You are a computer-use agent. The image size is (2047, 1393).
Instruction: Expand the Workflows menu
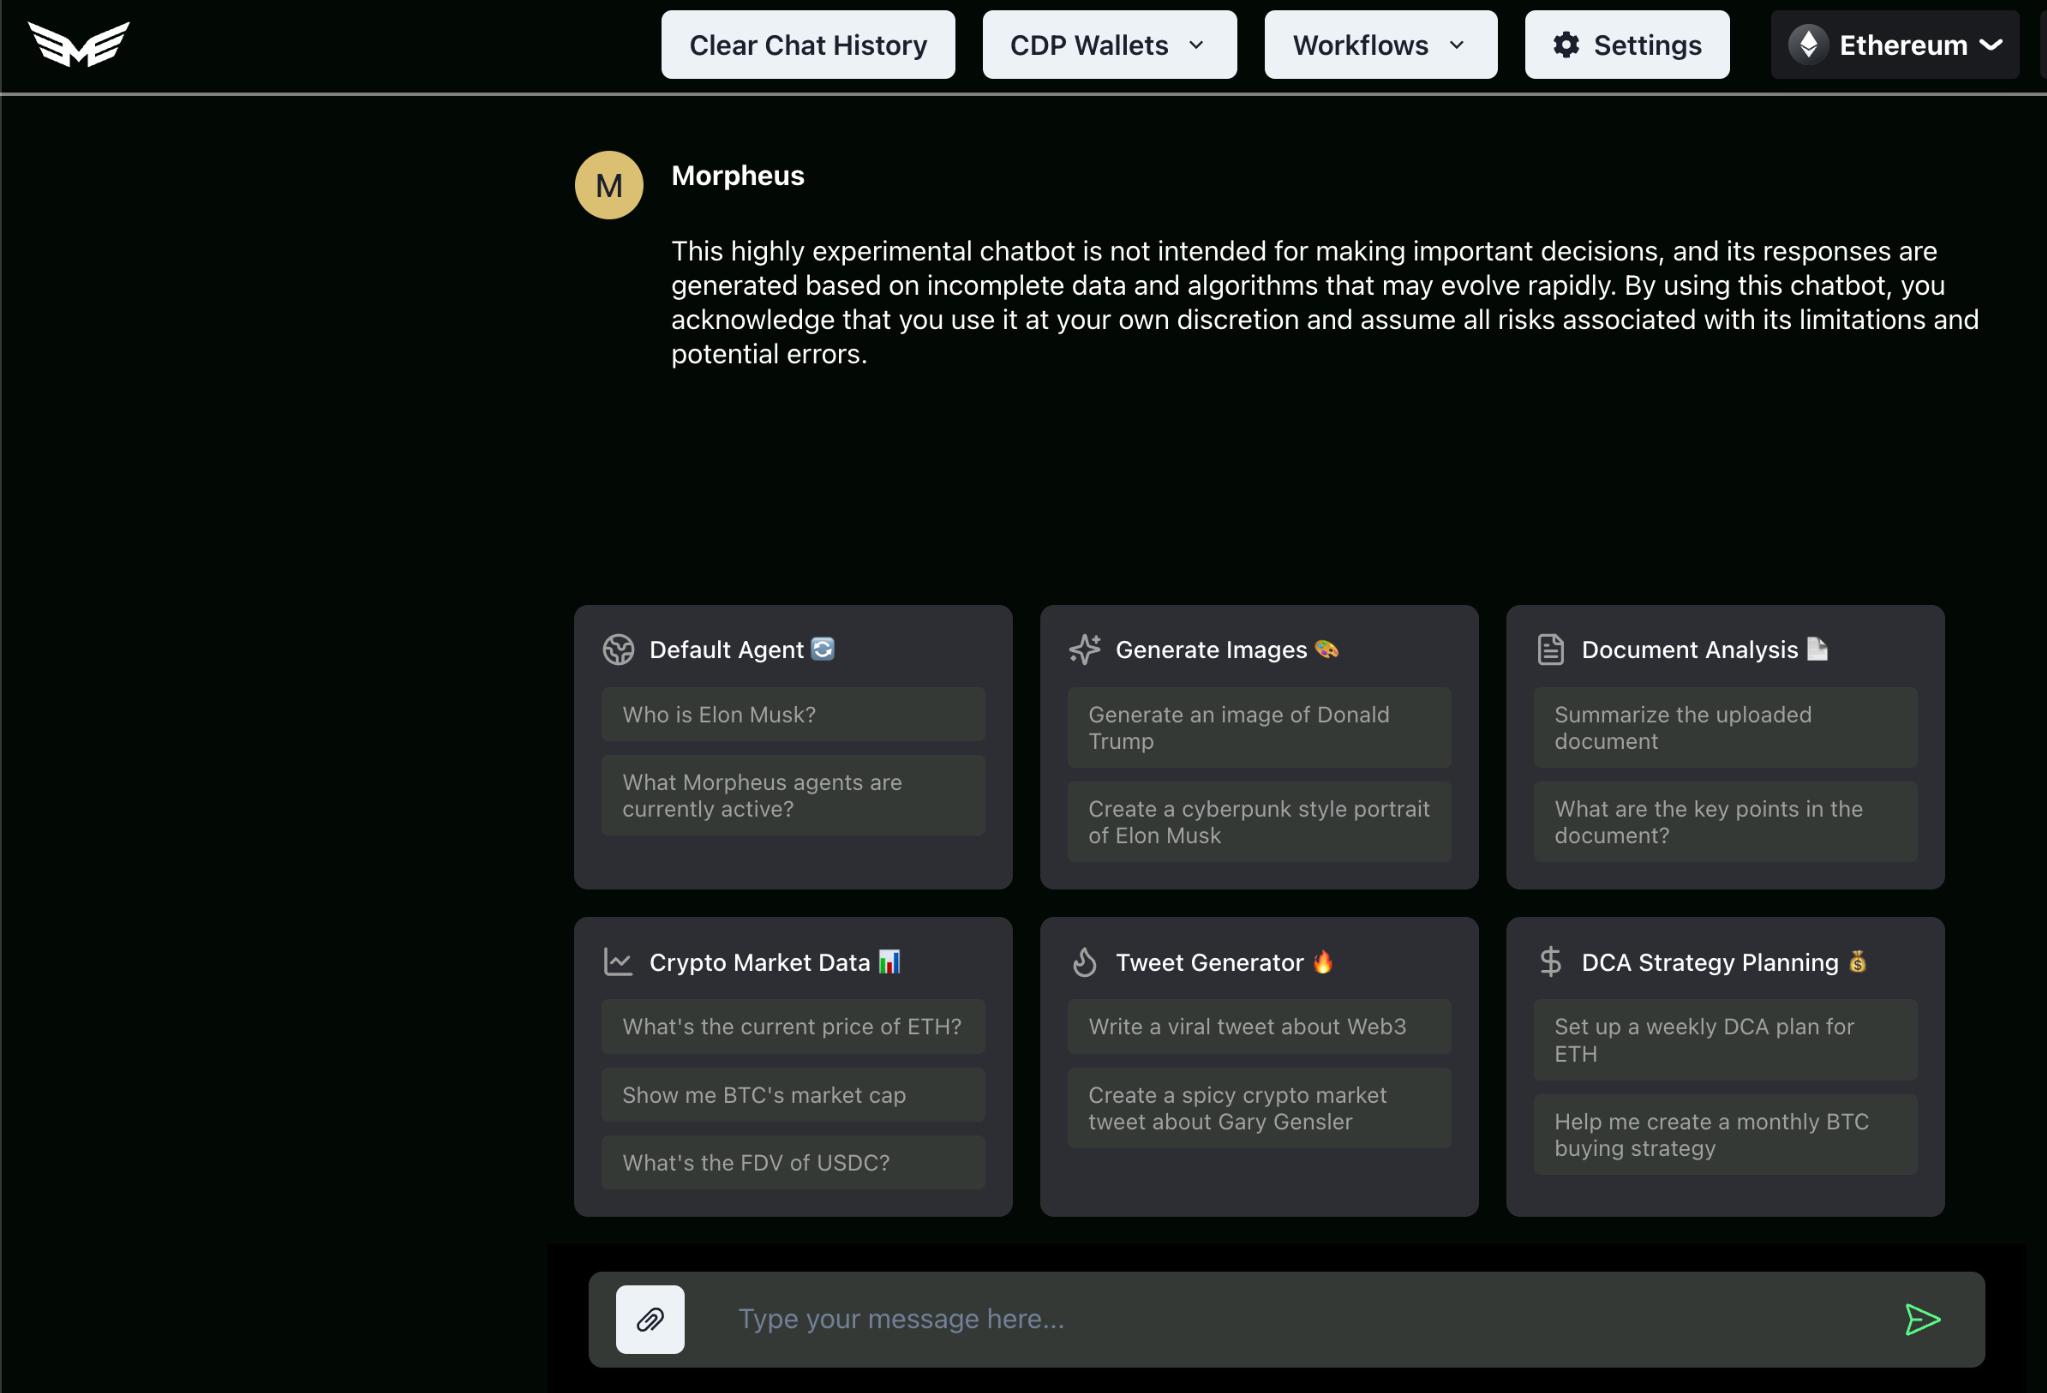[1380, 44]
